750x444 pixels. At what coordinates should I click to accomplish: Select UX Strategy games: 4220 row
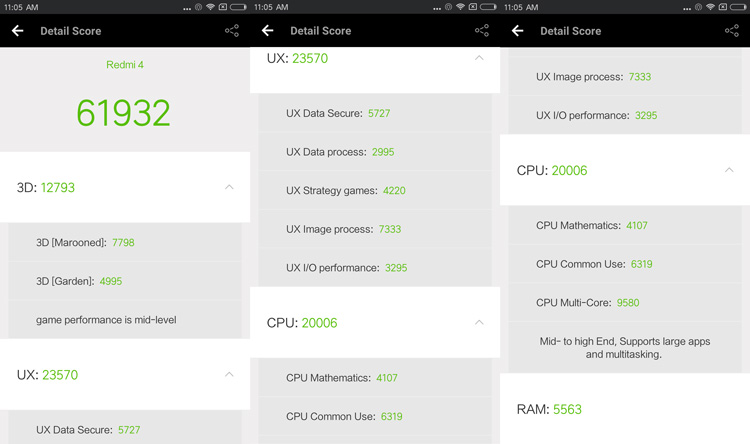tap(375, 190)
